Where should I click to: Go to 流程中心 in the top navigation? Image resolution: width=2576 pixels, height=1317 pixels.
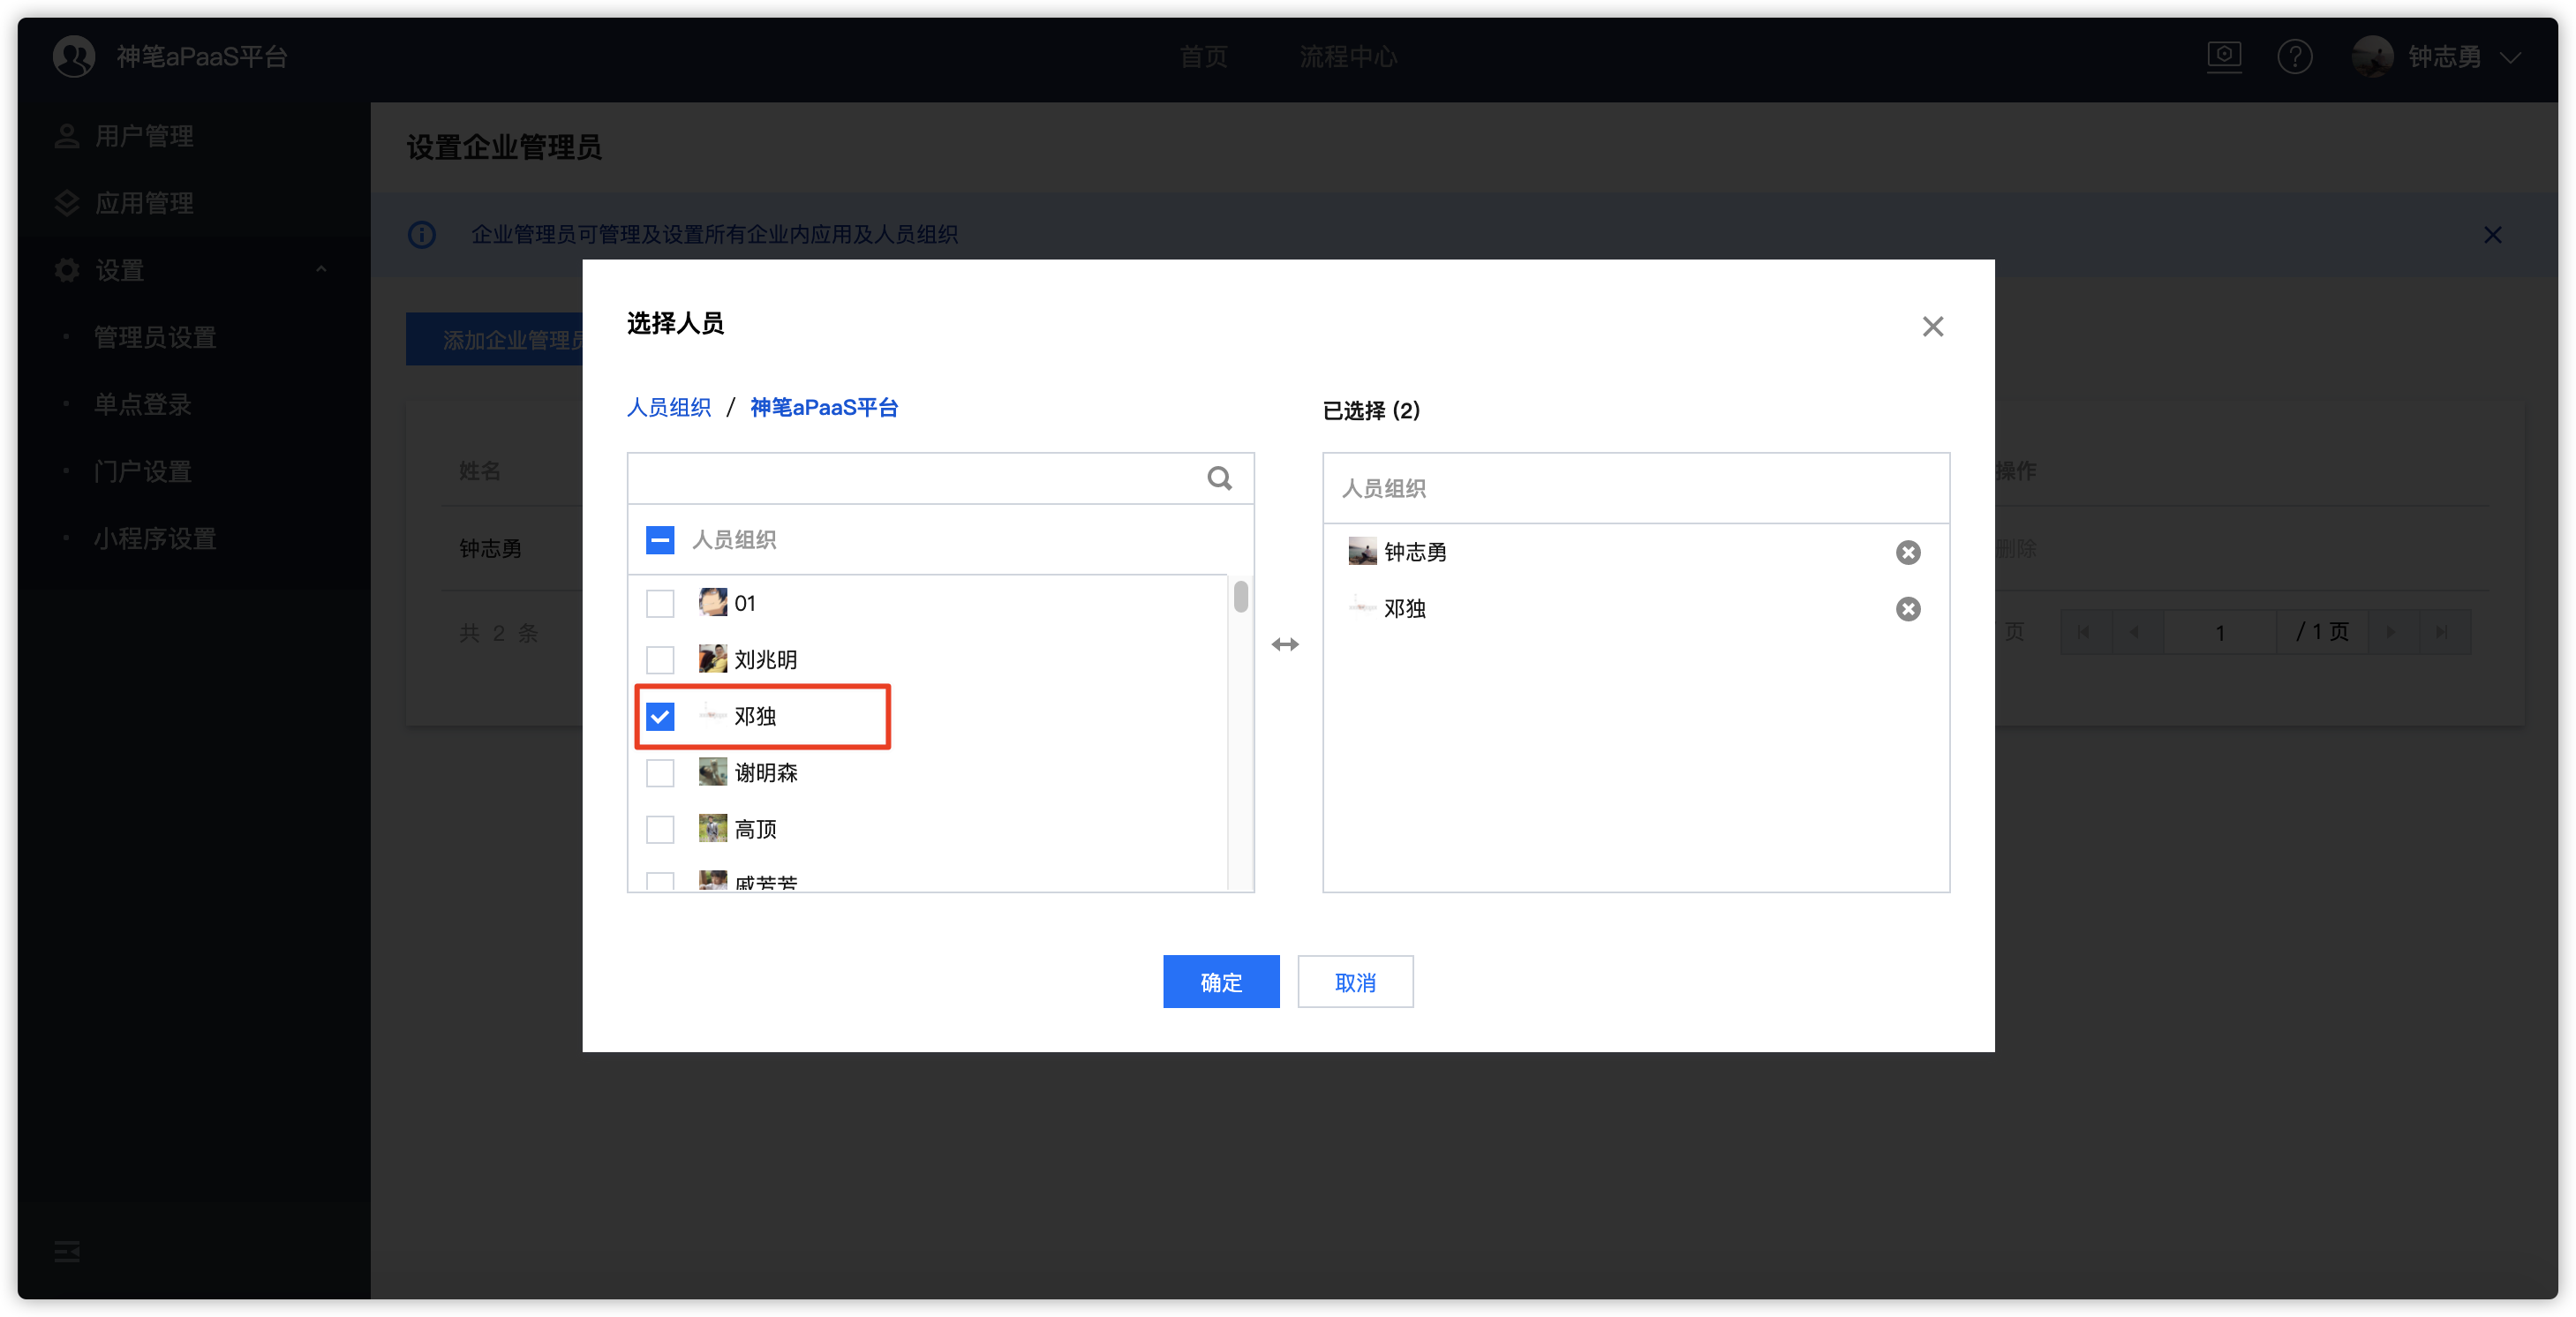point(1348,57)
